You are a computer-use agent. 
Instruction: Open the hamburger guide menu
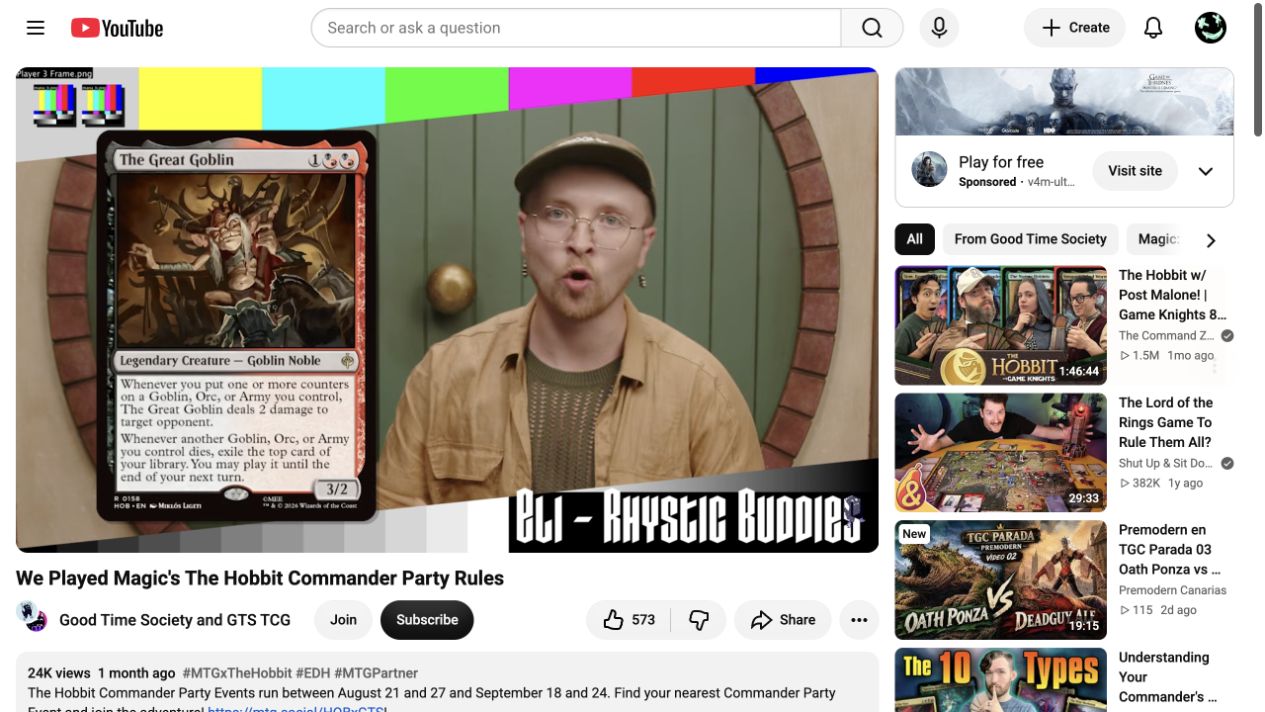coord(36,28)
